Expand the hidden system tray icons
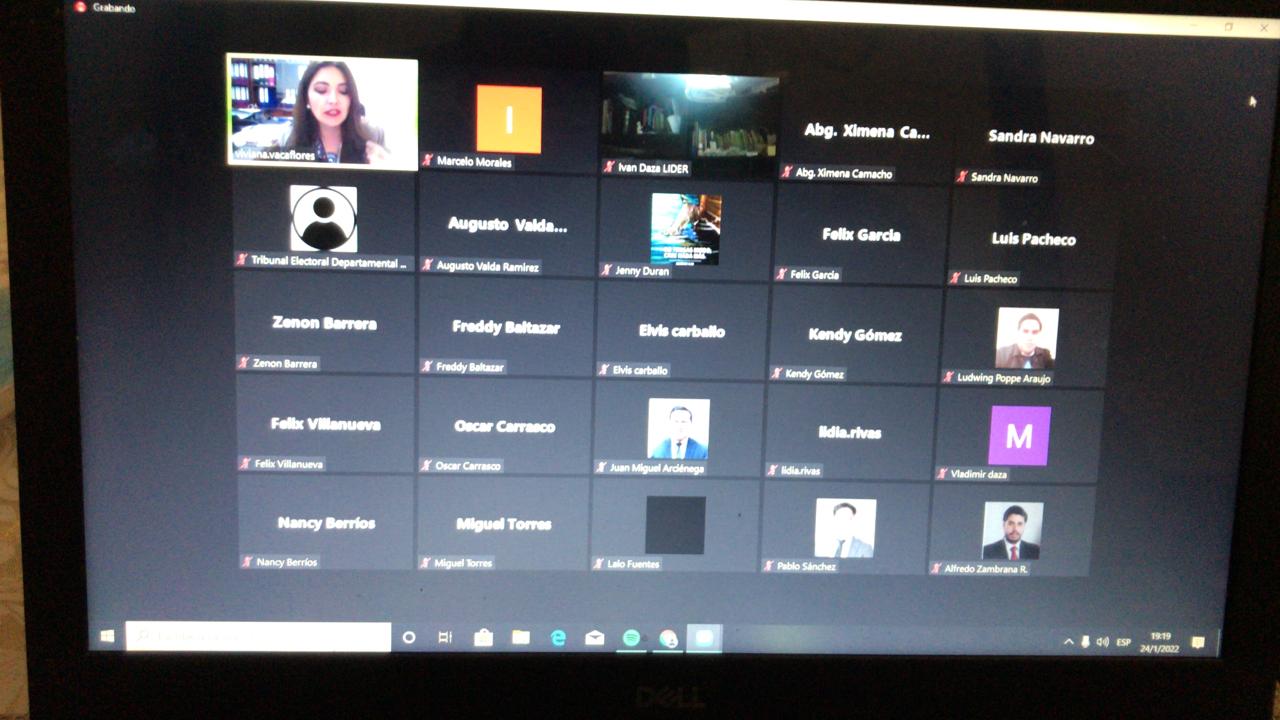The image size is (1280, 720). coord(1068,642)
